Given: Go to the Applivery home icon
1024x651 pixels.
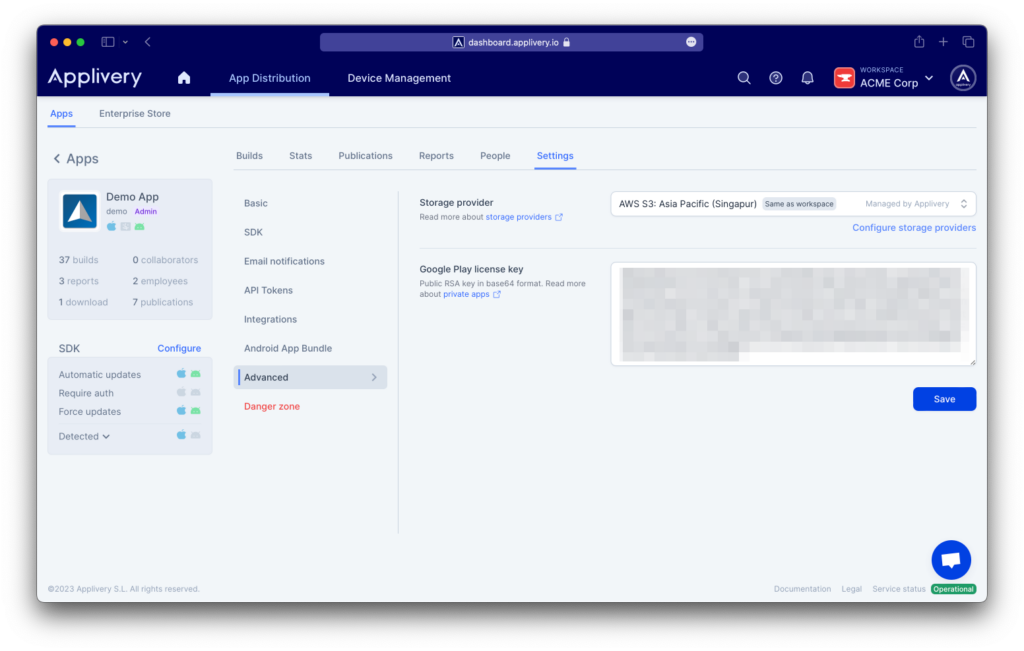Looking at the screenshot, I should pyautogui.click(x=184, y=78).
